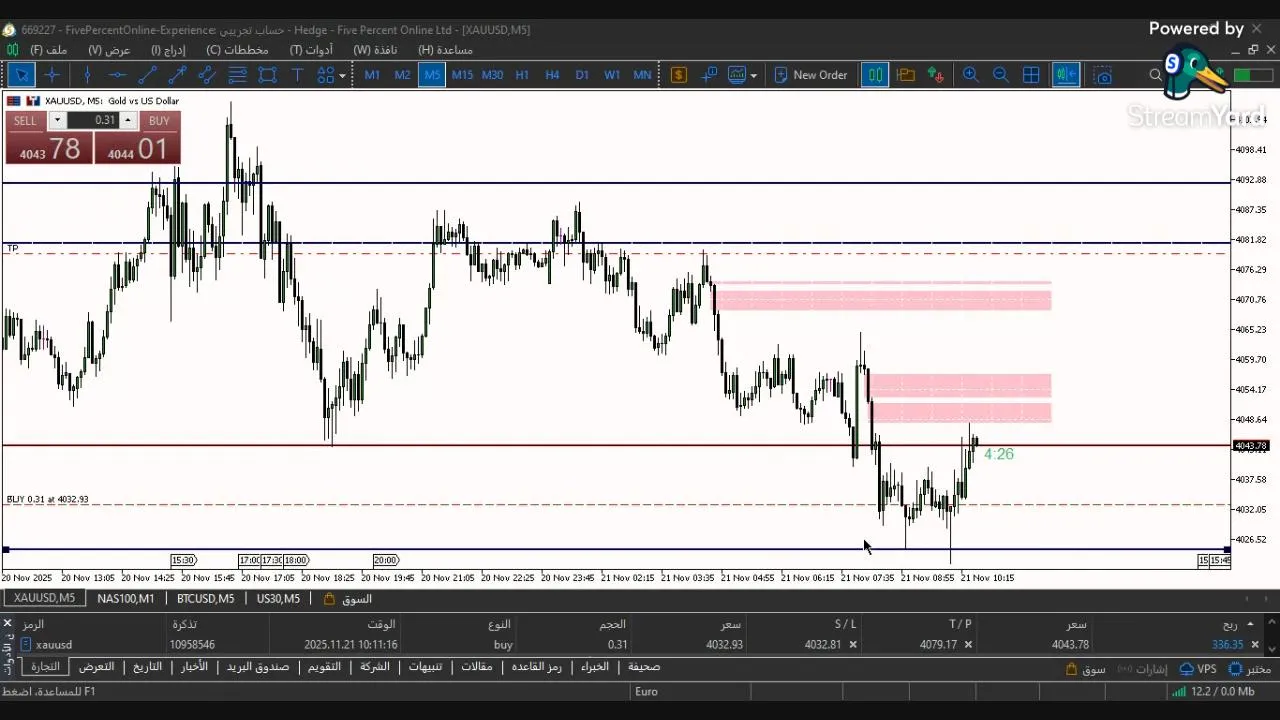Screen dimensions: 1280x720
Task: Open the search magnifier icon
Action: (1156, 75)
